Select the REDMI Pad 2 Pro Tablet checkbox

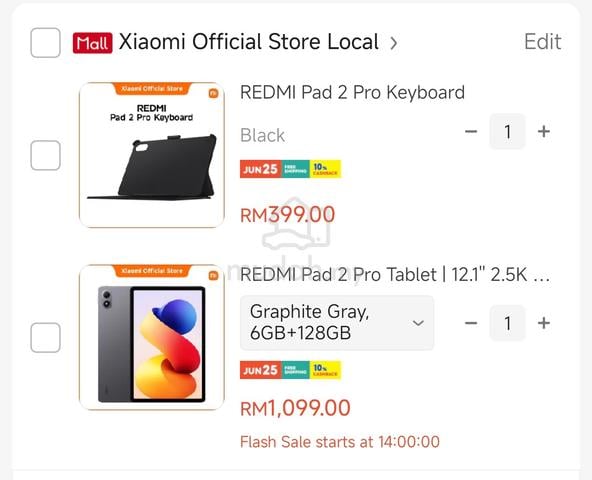[45, 337]
